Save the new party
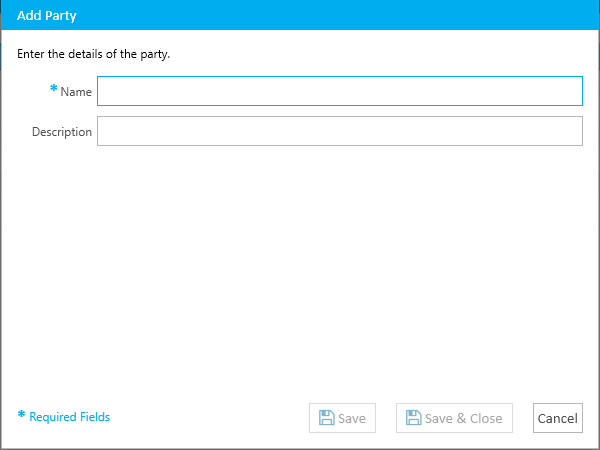 click(x=342, y=418)
